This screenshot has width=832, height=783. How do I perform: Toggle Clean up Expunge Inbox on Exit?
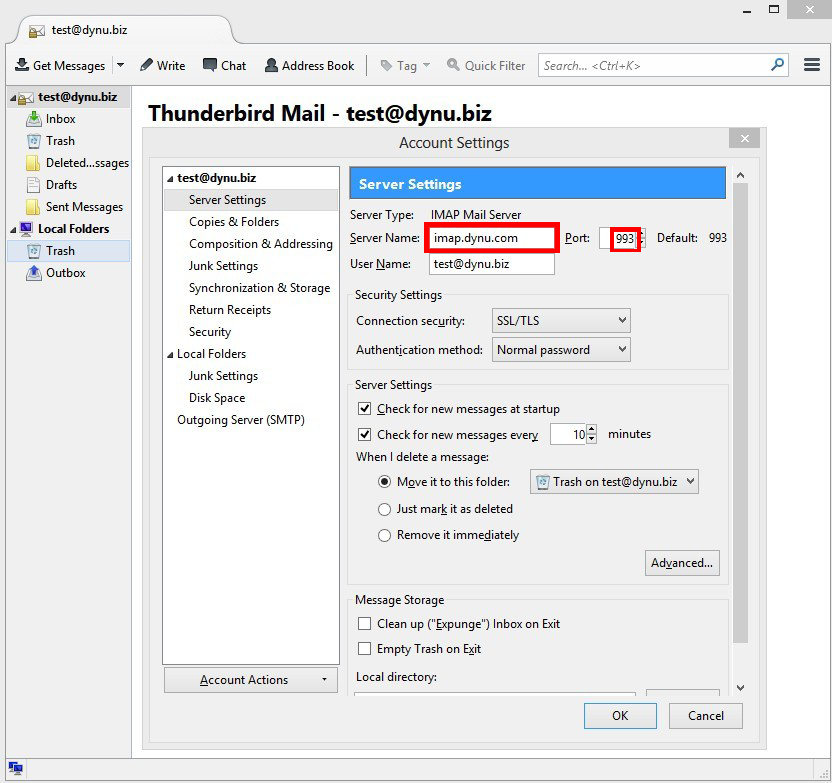point(365,623)
